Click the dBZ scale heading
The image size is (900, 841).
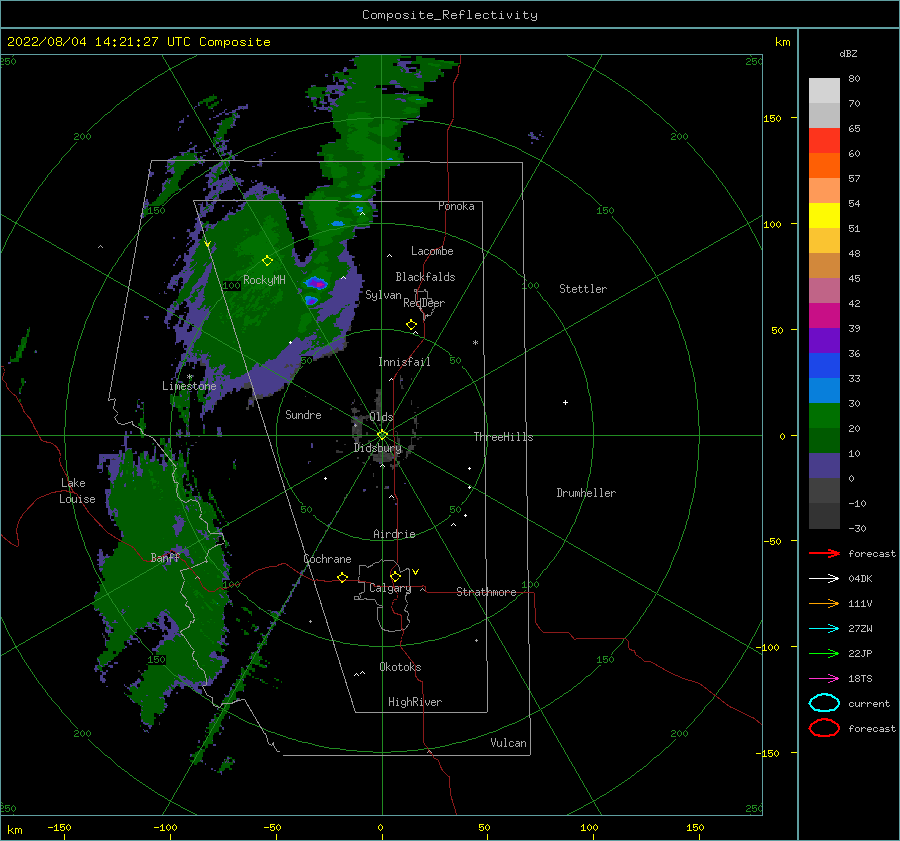point(848,53)
